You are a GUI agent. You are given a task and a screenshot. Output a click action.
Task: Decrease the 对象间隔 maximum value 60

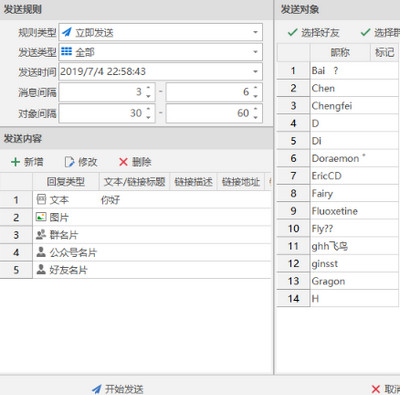[255, 117]
